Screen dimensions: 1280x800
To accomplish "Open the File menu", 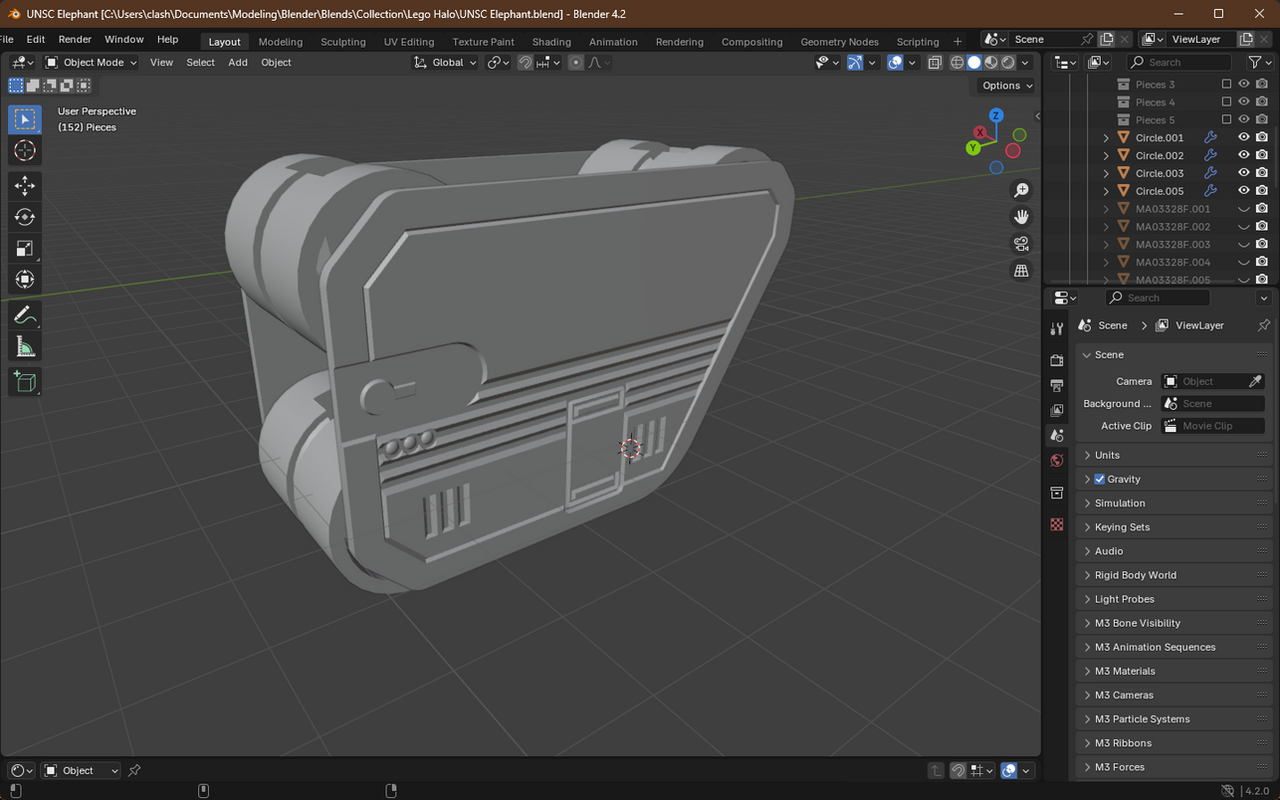I will [x=6, y=39].
